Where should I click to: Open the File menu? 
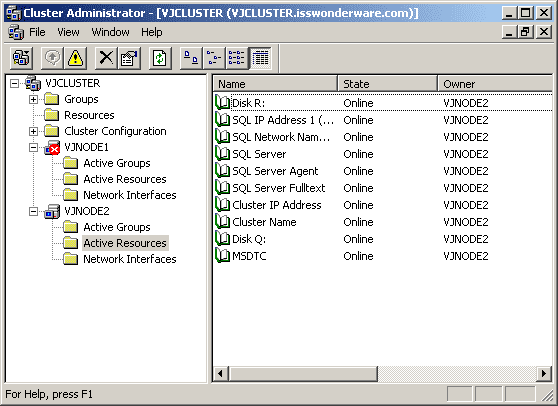click(37, 32)
